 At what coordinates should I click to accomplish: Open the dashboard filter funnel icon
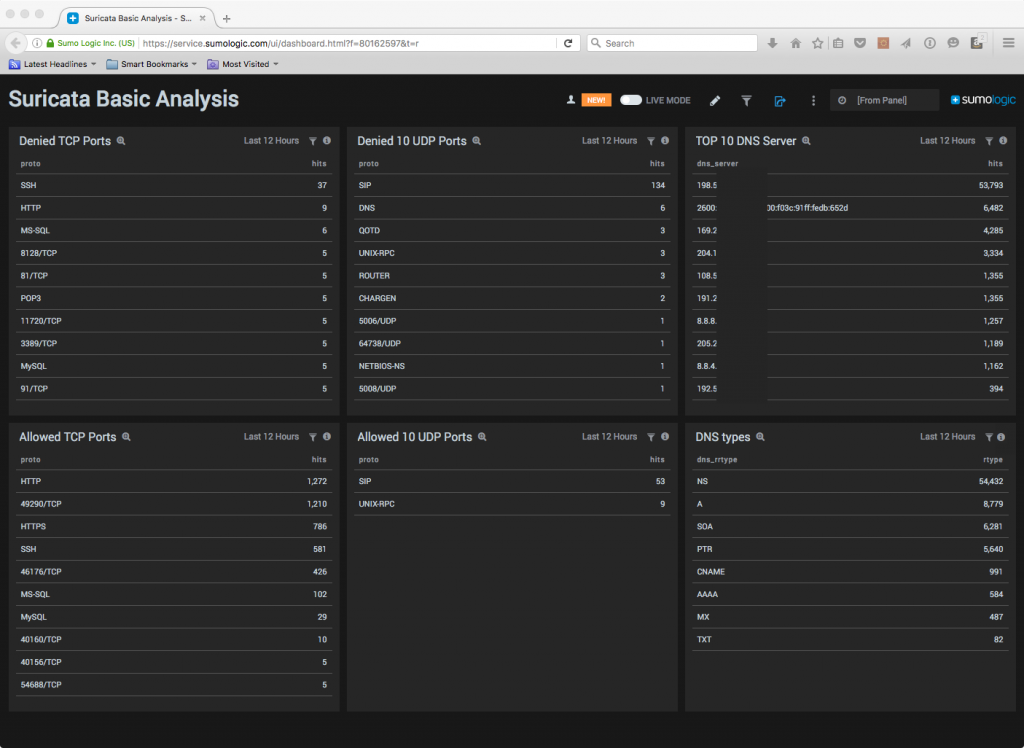746,101
